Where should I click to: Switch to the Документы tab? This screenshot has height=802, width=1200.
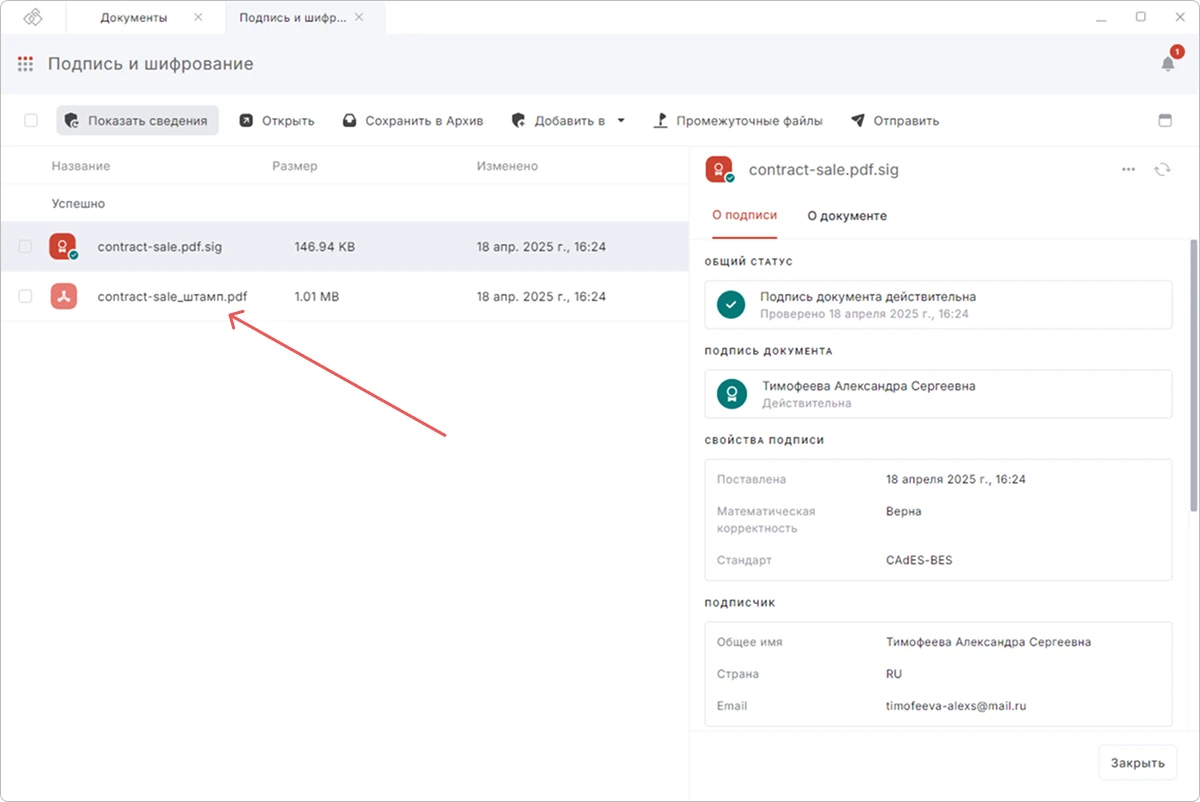click(x=134, y=18)
